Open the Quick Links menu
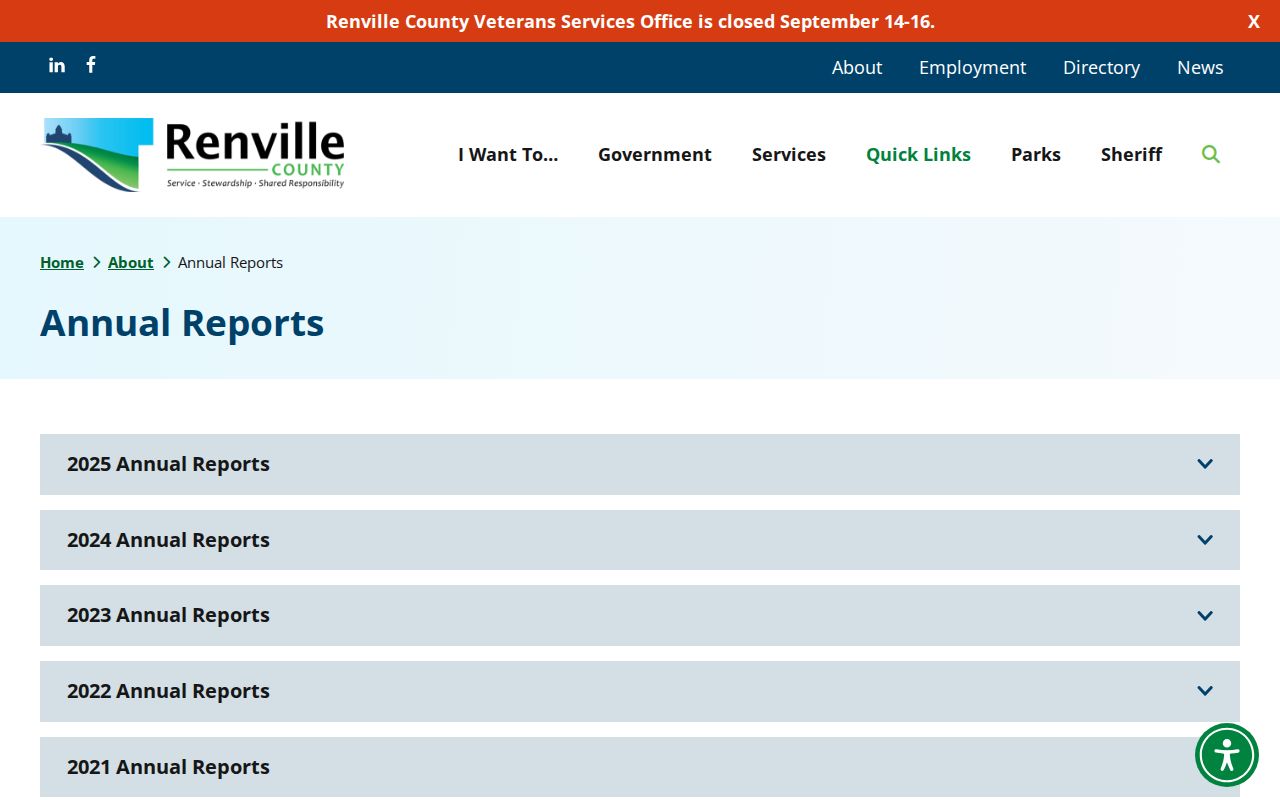Image resolution: width=1280 pixels, height=800 pixels. pyautogui.click(x=918, y=154)
